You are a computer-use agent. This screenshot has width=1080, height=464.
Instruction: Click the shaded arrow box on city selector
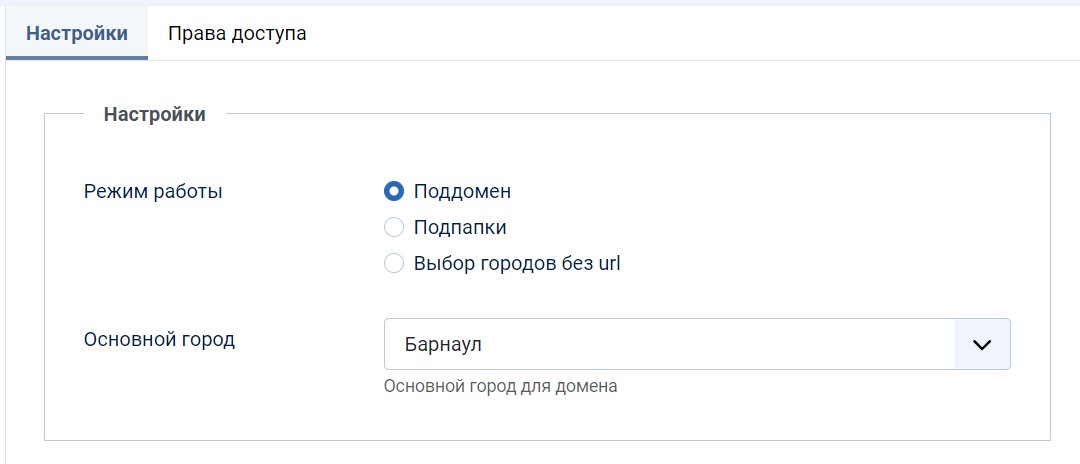982,345
